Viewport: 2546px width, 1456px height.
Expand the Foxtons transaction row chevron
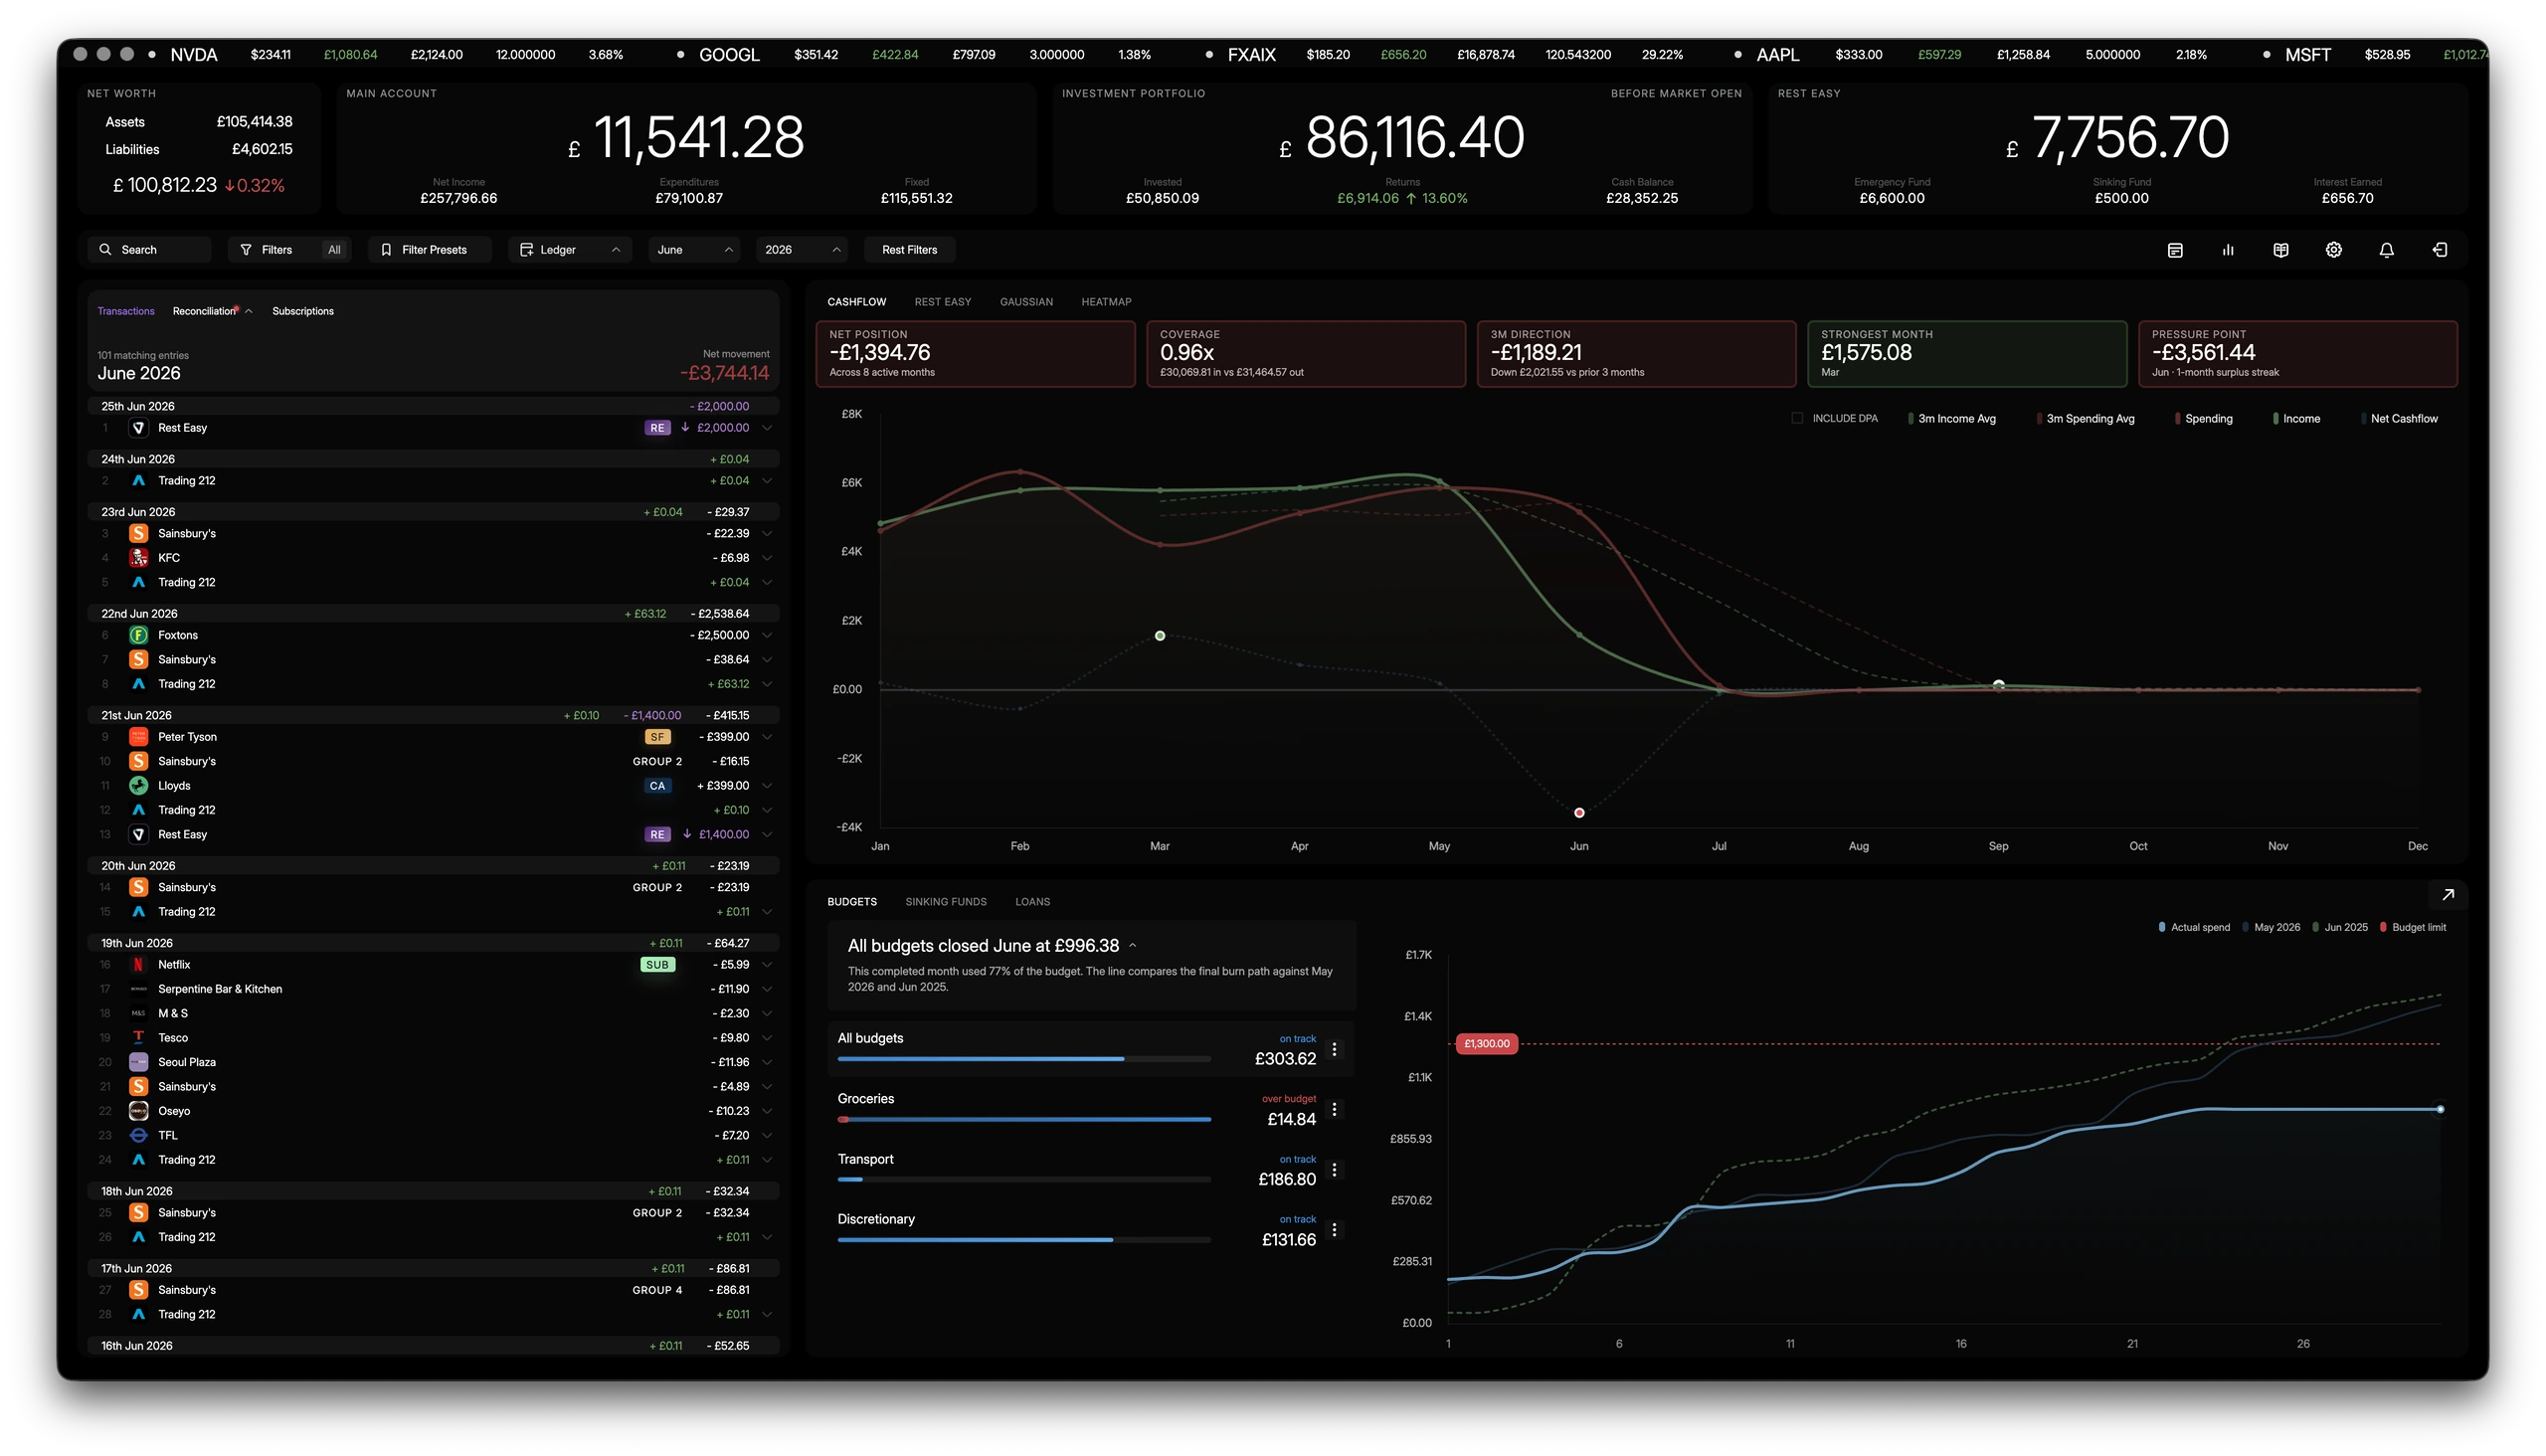[x=767, y=635]
